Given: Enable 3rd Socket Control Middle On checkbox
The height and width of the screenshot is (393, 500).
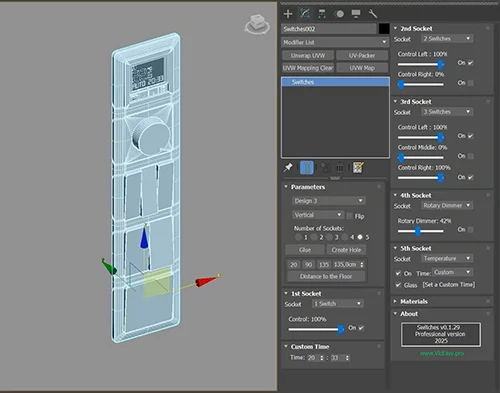Looking at the screenshot, I should pyautogui.click(x=470, y=156).
